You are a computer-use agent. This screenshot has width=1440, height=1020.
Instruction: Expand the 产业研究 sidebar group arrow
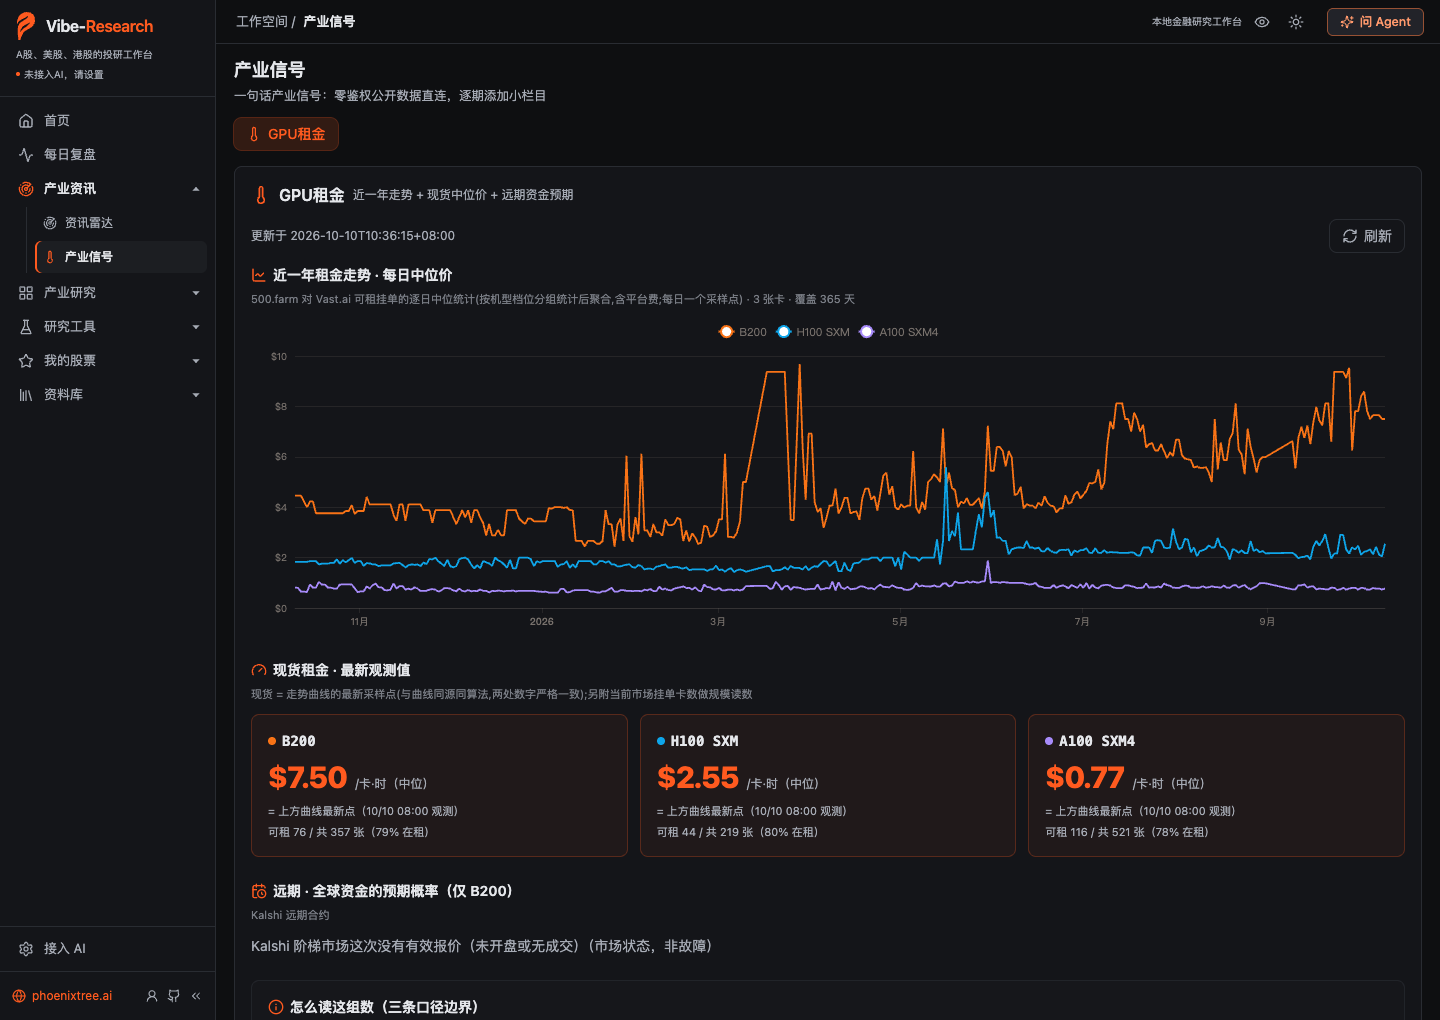[196, 293]
